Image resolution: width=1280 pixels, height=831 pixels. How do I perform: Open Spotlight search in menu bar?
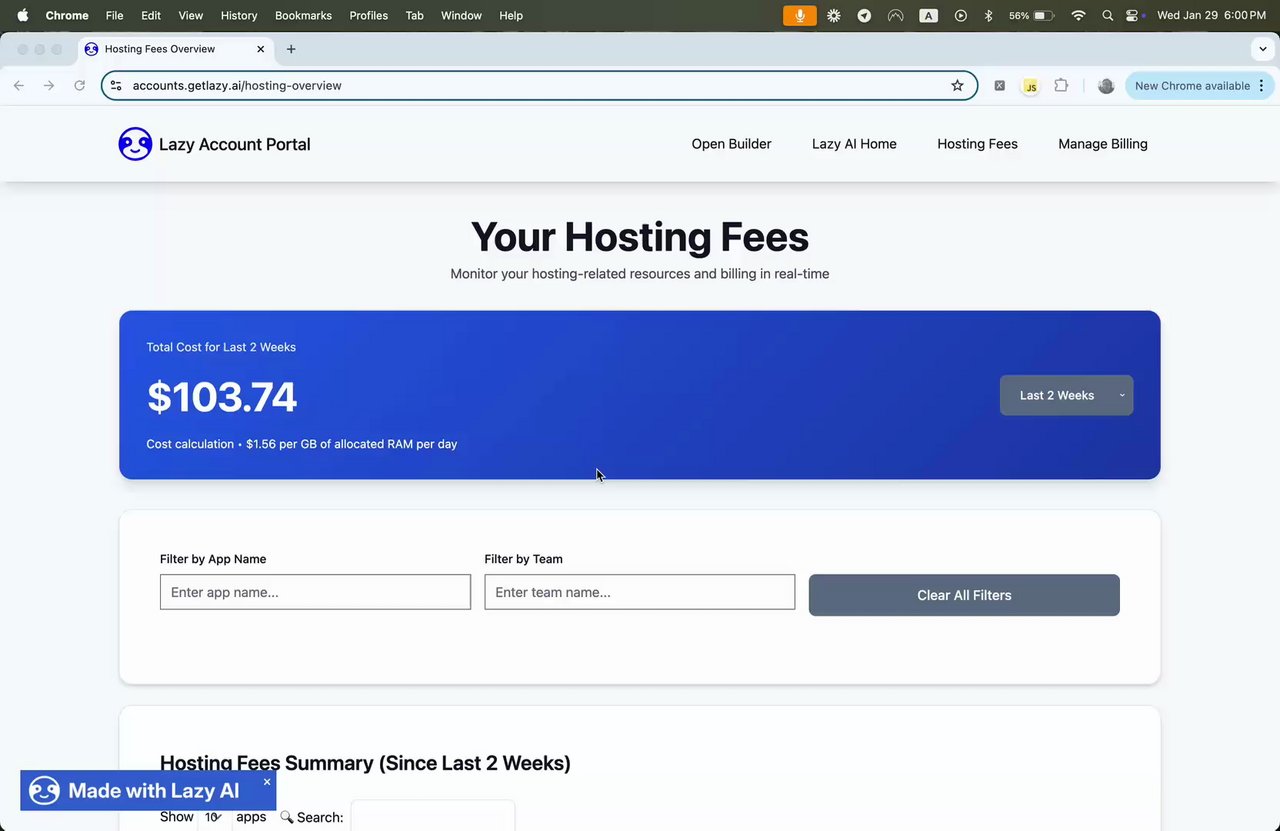[x=1107, y=16]
